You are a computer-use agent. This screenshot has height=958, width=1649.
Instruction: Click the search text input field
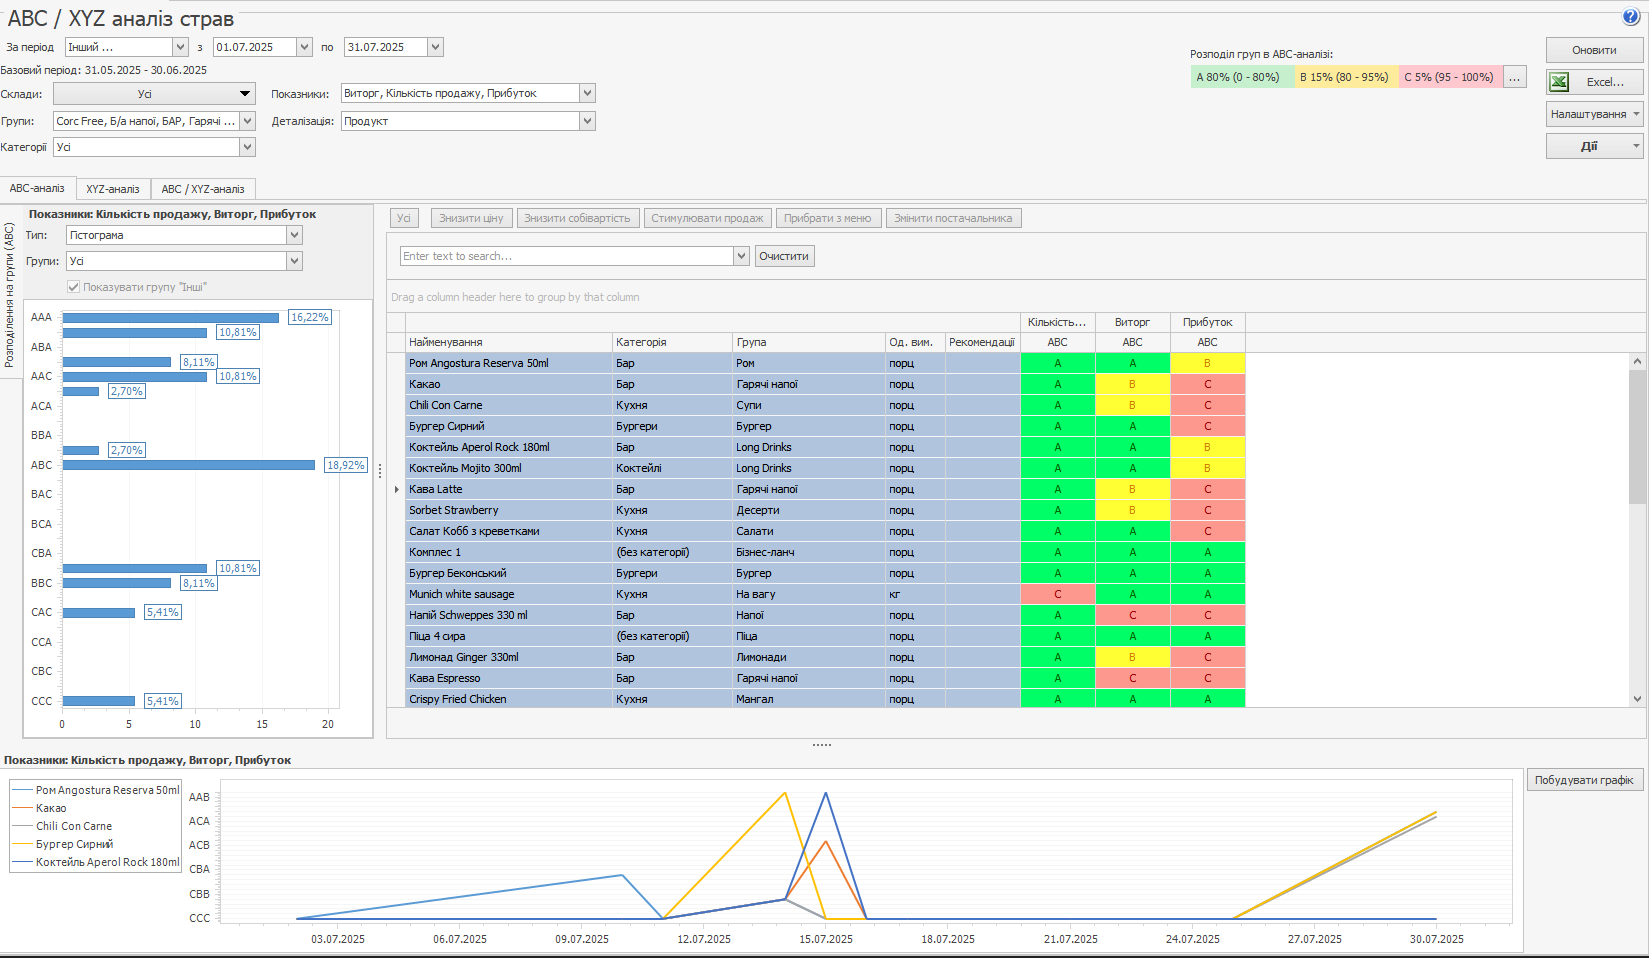tap(566, 256)
